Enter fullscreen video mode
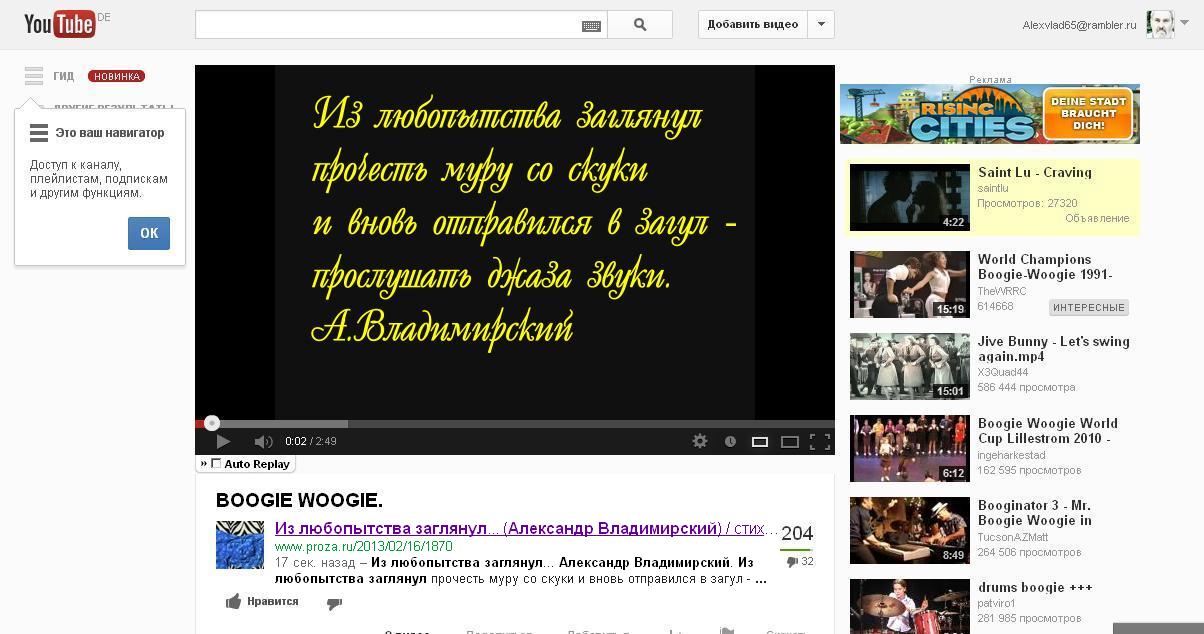Viewport: 1204px width, 634px height. point(820,441)
